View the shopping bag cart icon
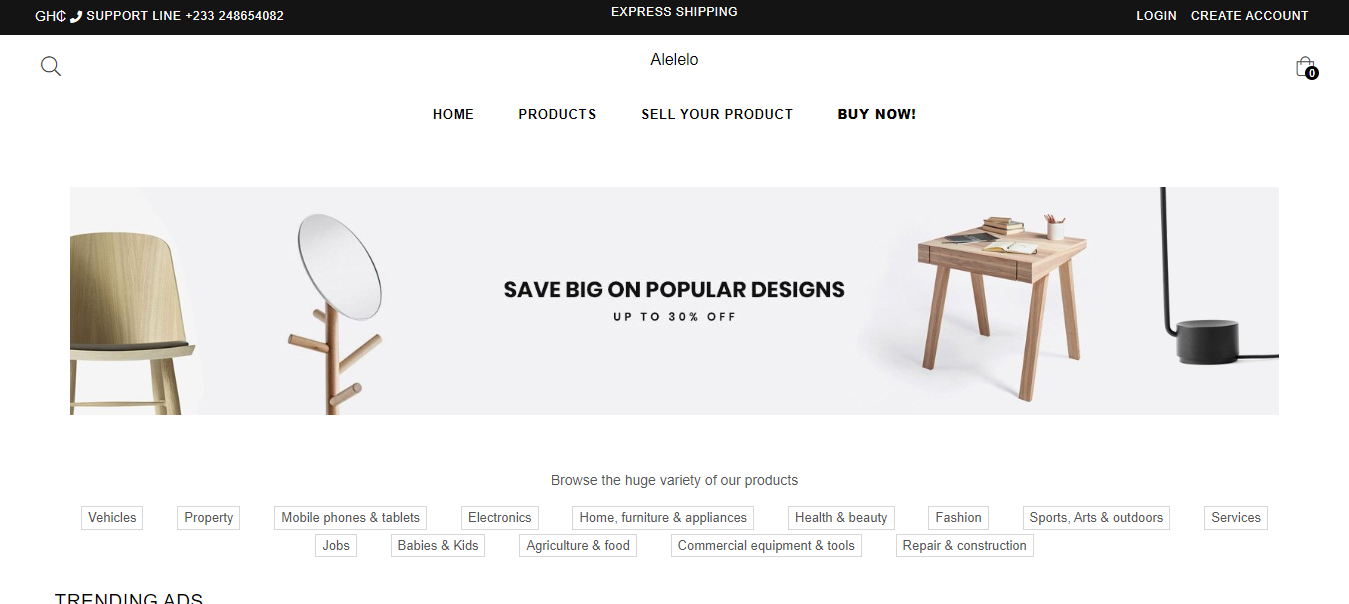1349x604 pixels. (1305, 64)
